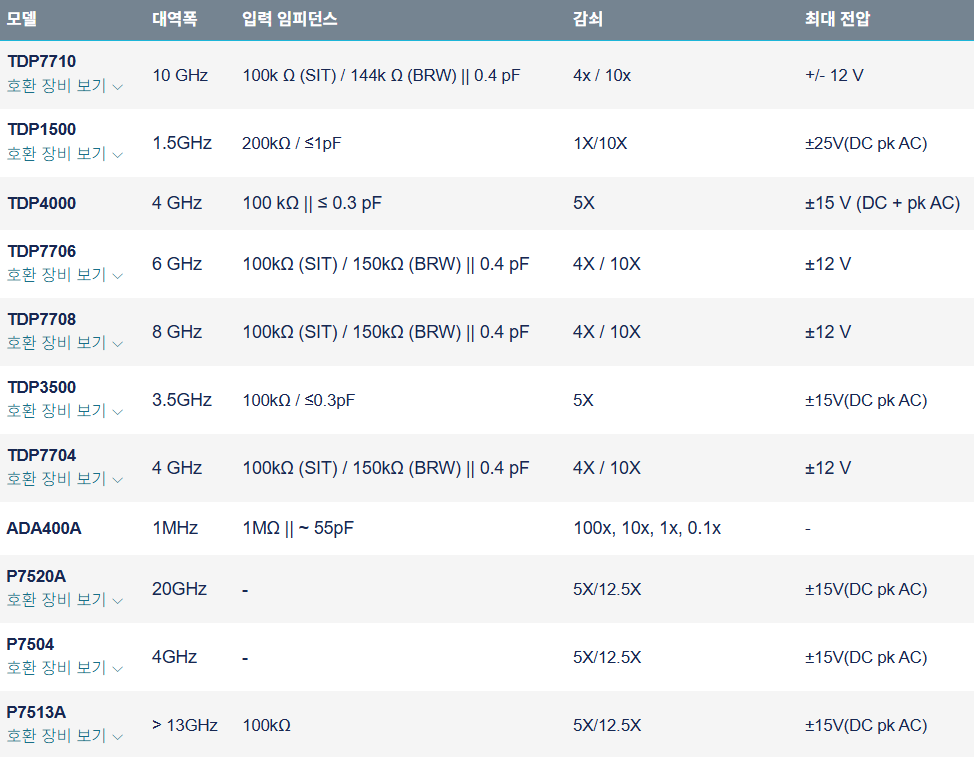Click the 10 GHz bandwidth cell
The height and width of the screenshot is (757, 974).
[180, 75]
